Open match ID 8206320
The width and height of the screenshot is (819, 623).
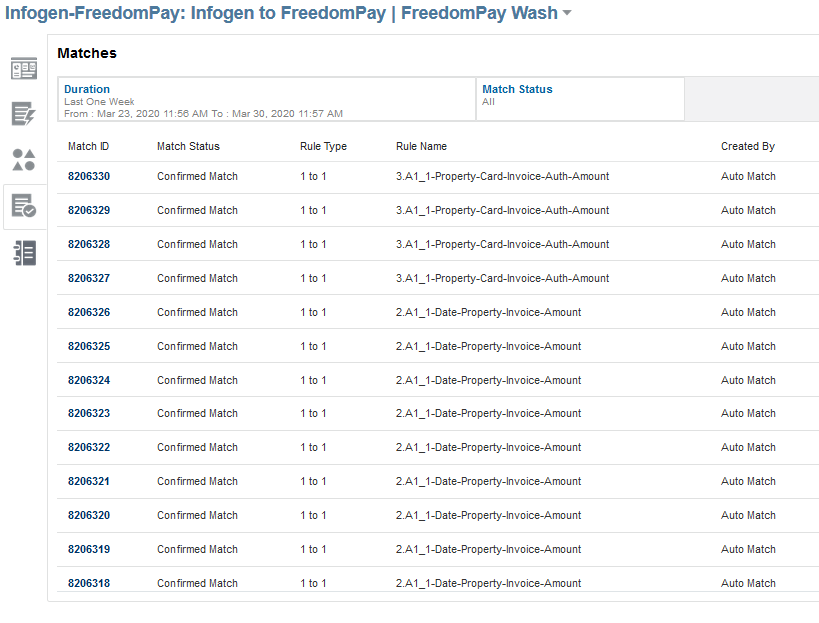click(89, 516)
